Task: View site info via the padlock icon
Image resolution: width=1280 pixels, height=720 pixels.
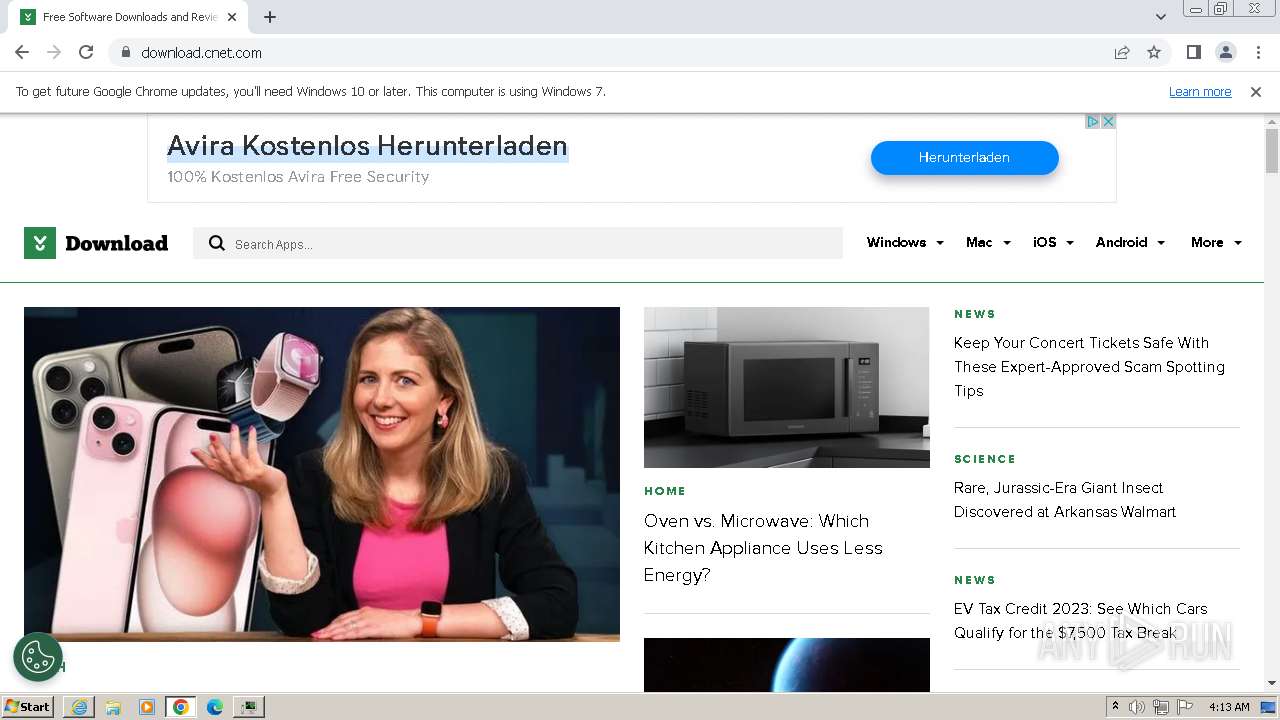Action: point(125,52)
